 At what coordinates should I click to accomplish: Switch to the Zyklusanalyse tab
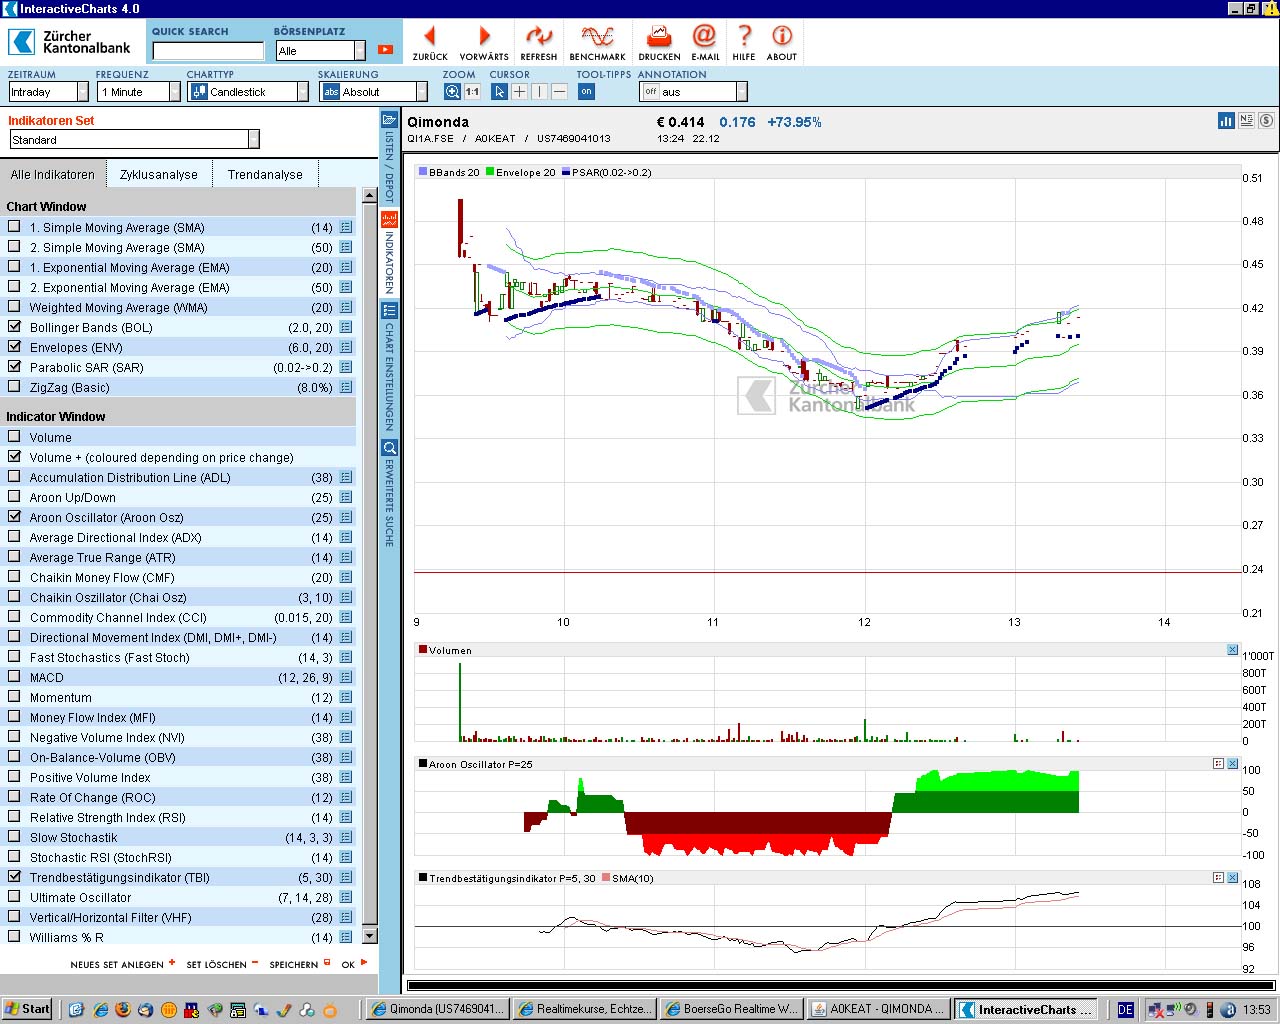159,174
